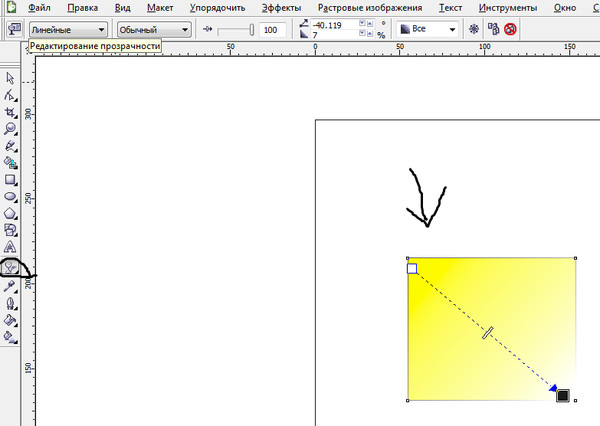The height and width of the screenshot is (426, 600).
Task: Open the Эффекты menu
Action: (281, 8)
